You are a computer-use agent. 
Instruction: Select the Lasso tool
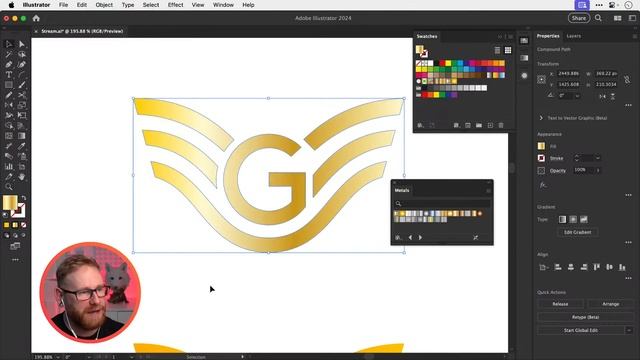(x=22, y=54)
